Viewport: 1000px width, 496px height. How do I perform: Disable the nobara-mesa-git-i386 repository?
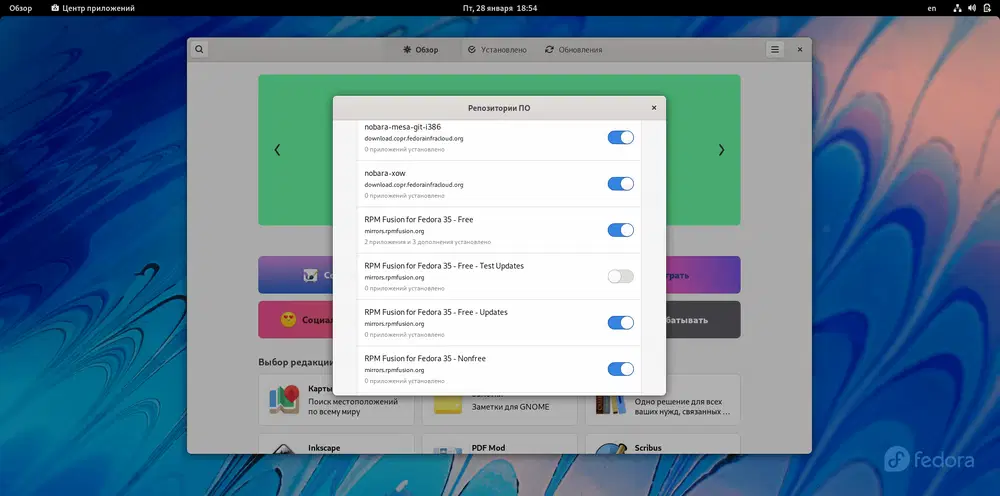pos(621,137)
